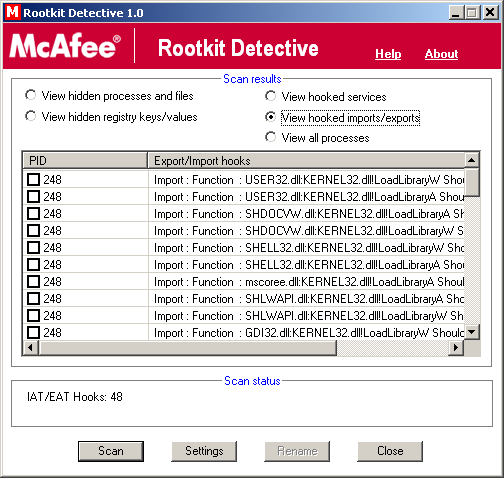Click the Export/Import hooks column header
This screenshot has height=478, width=504.
coord(306,161)
